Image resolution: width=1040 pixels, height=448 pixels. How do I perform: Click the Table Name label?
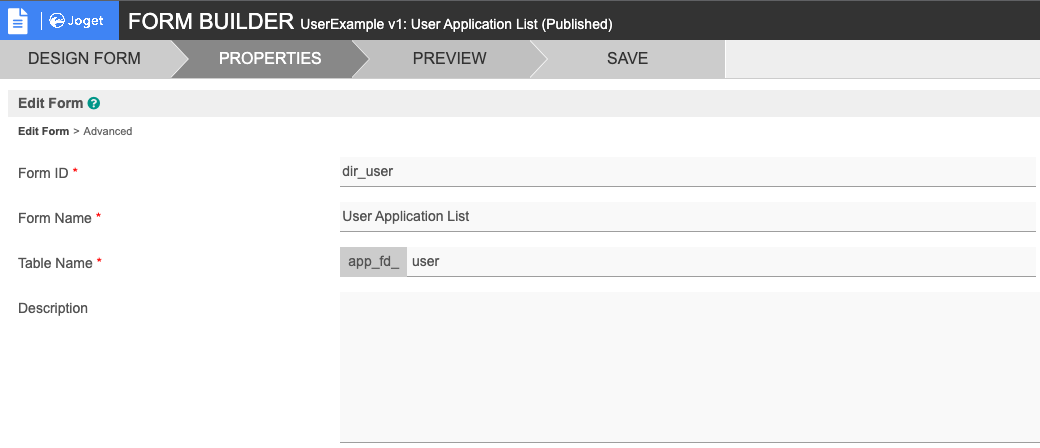[56, 263]
